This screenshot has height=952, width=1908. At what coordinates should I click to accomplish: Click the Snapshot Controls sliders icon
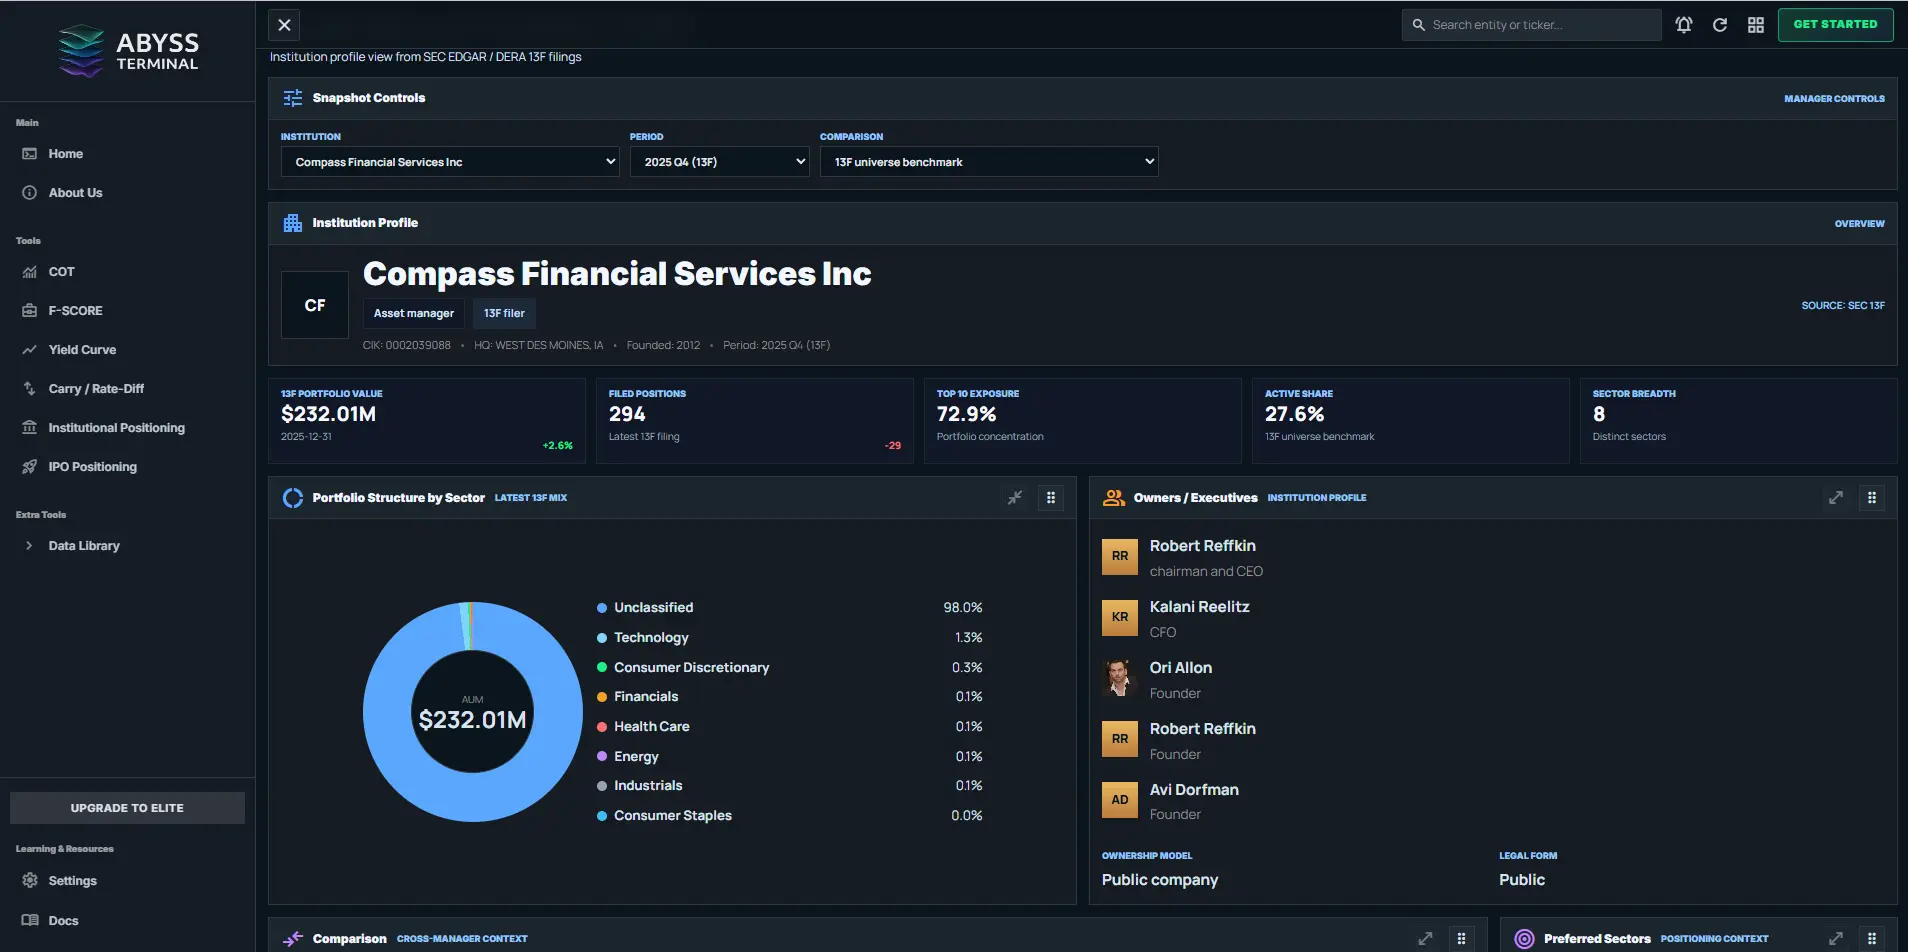coord(293,98)
